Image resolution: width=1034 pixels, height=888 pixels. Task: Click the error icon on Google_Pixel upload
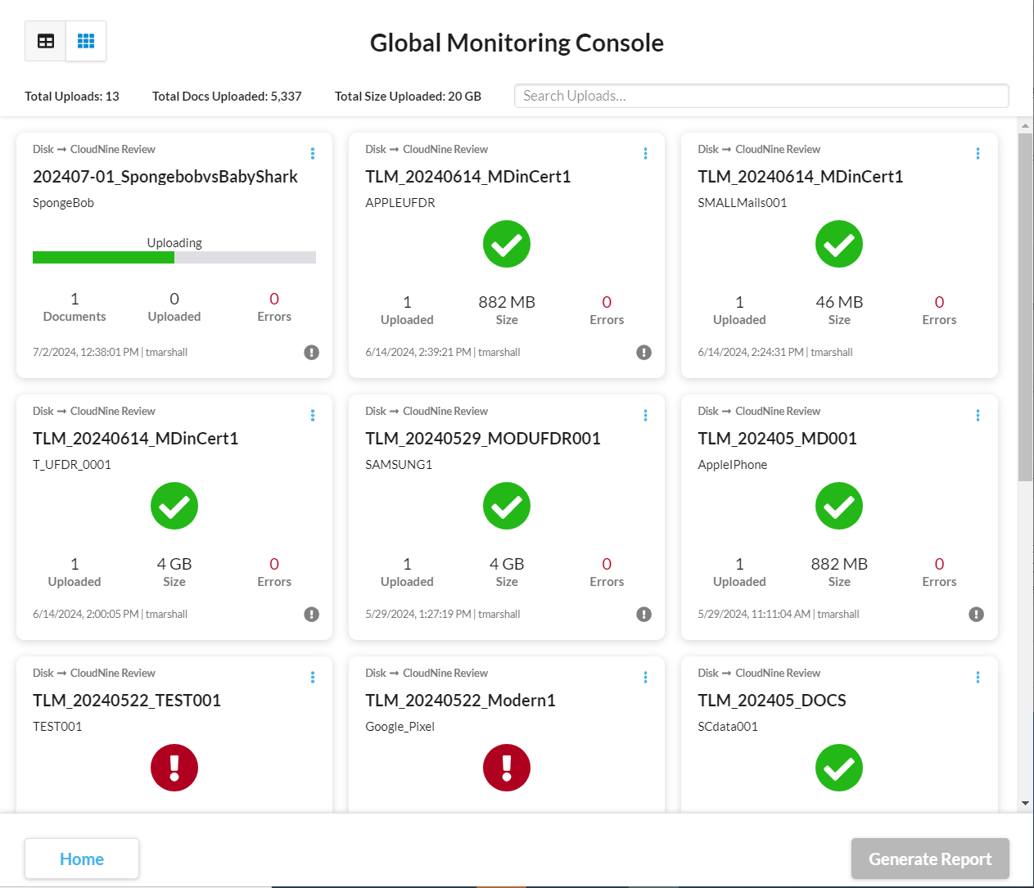(x=506, y=767)
